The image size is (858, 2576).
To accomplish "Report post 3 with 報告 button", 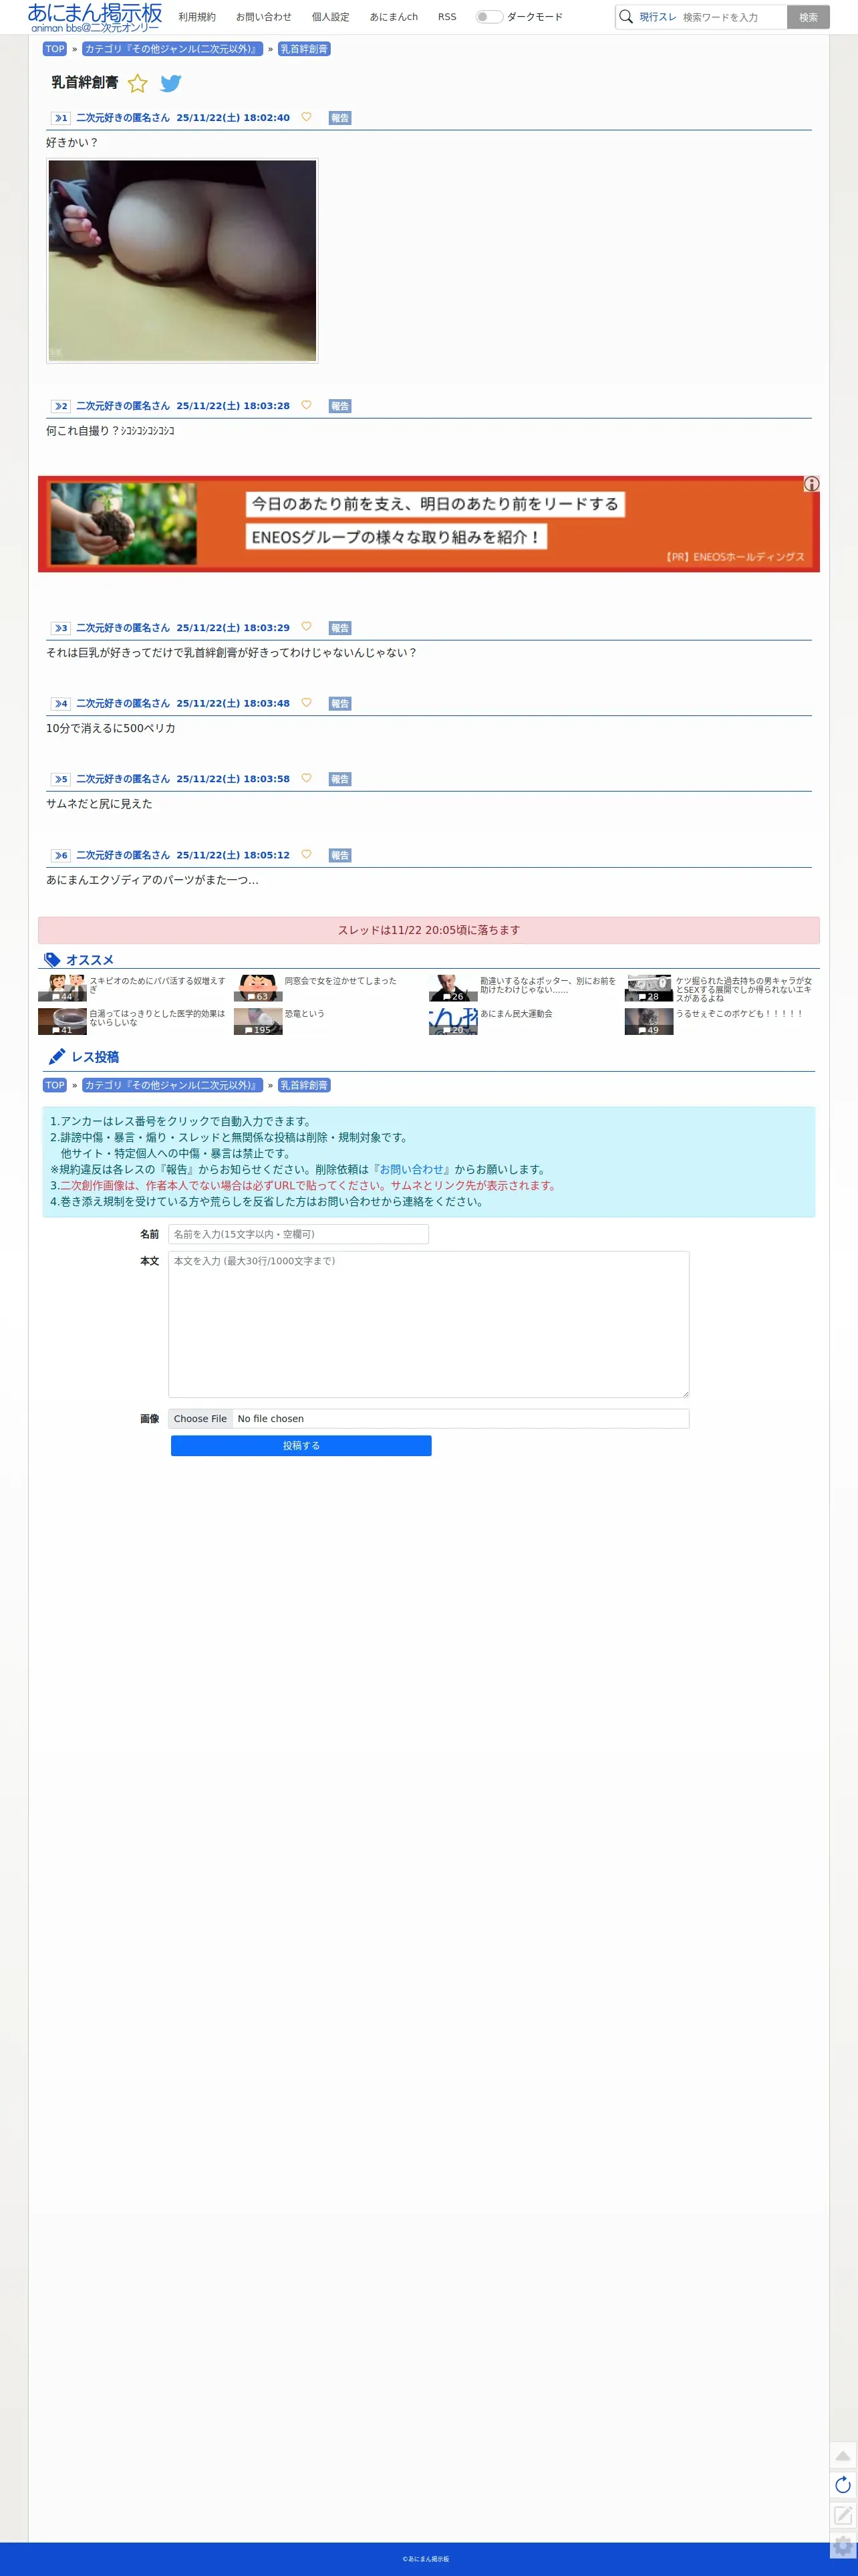I will click(340, 628).
